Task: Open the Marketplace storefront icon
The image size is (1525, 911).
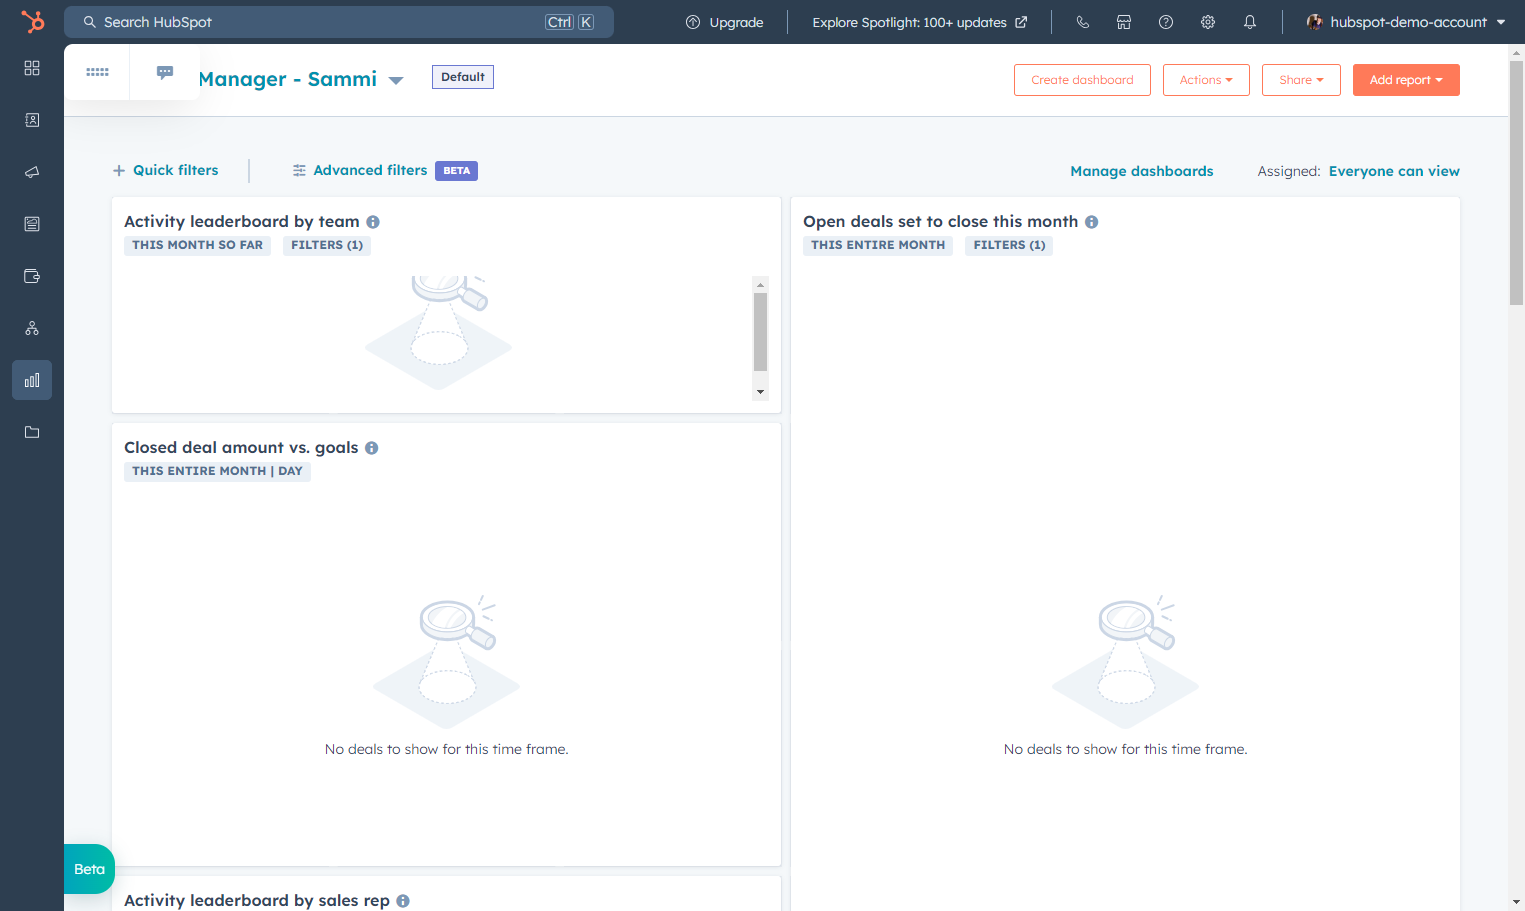Action: pos(1124,22)
